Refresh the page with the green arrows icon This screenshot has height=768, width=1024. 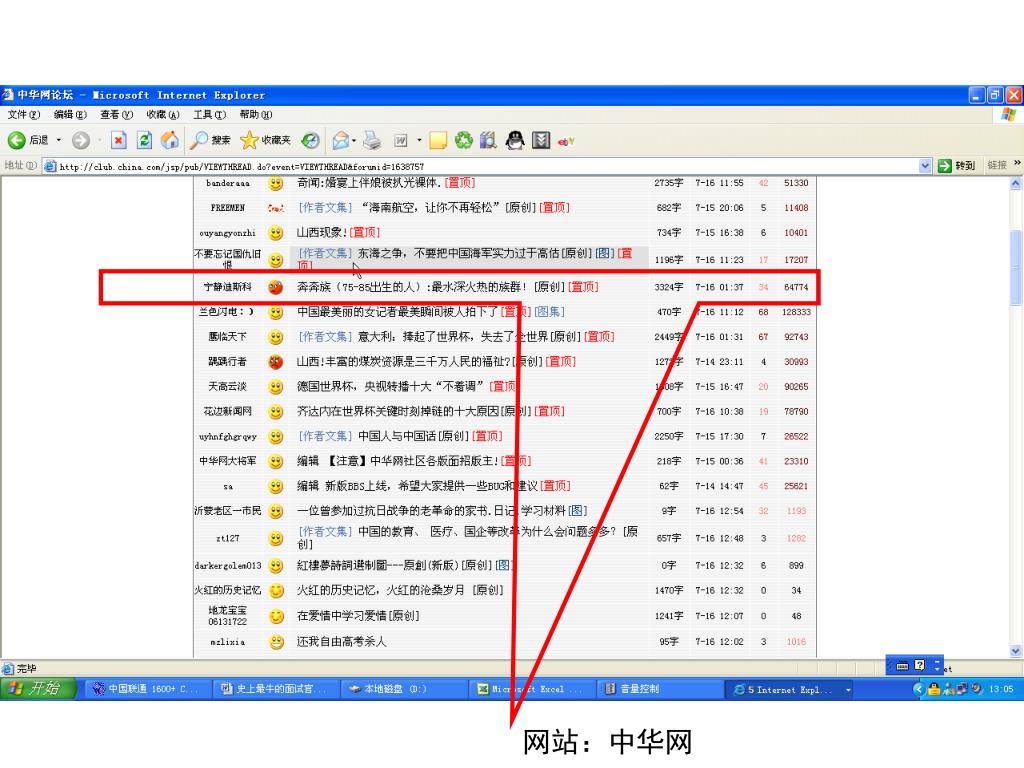tap(144, 140)
